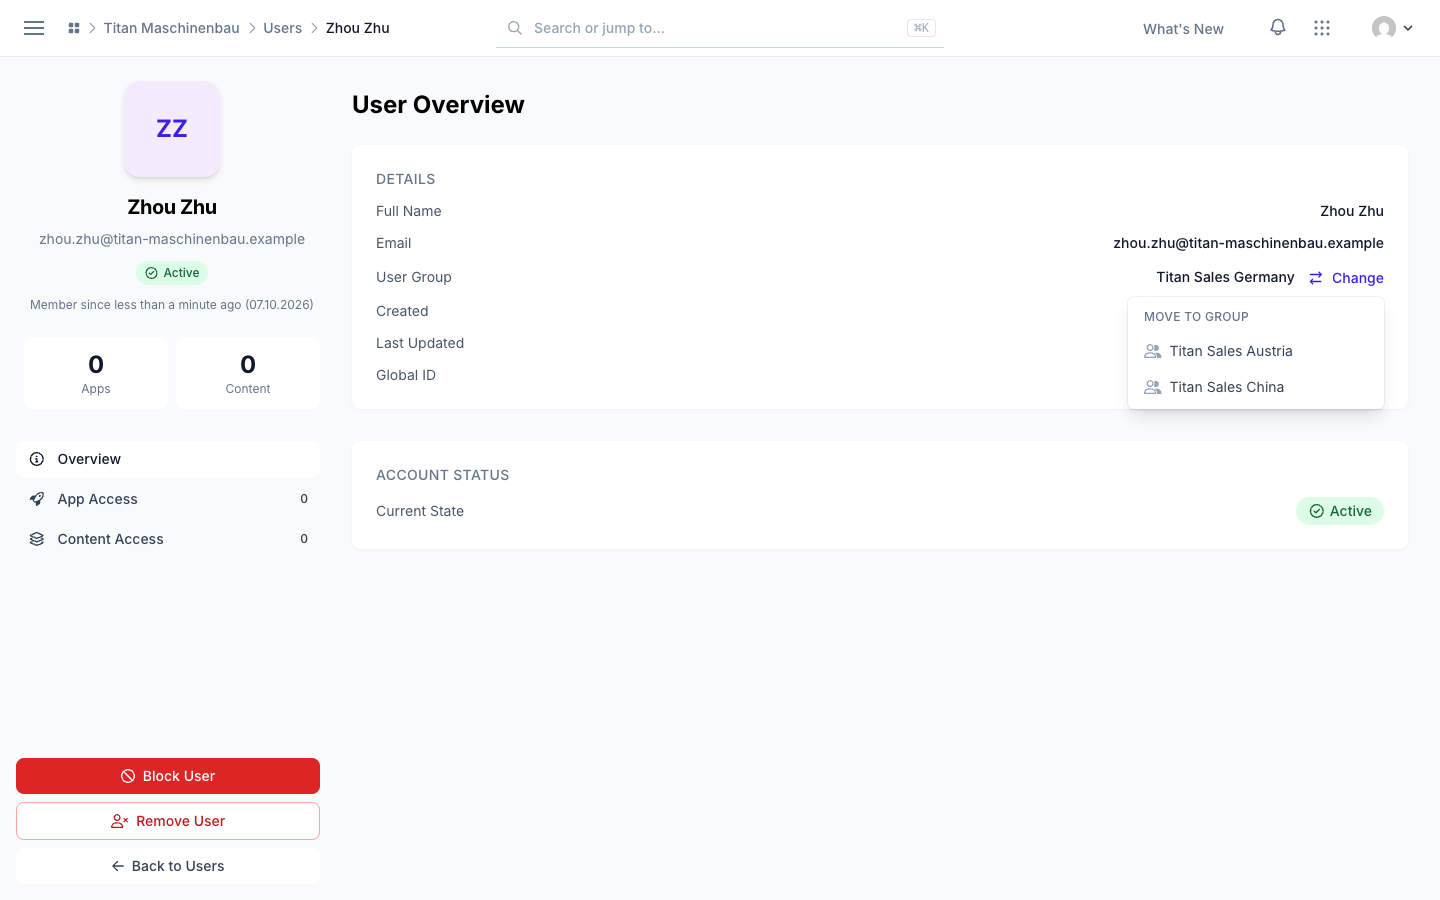The height and width of the screenshot is (900, 1440).
Task: Click the ZZ profile avatar
Action: (172, 129)
